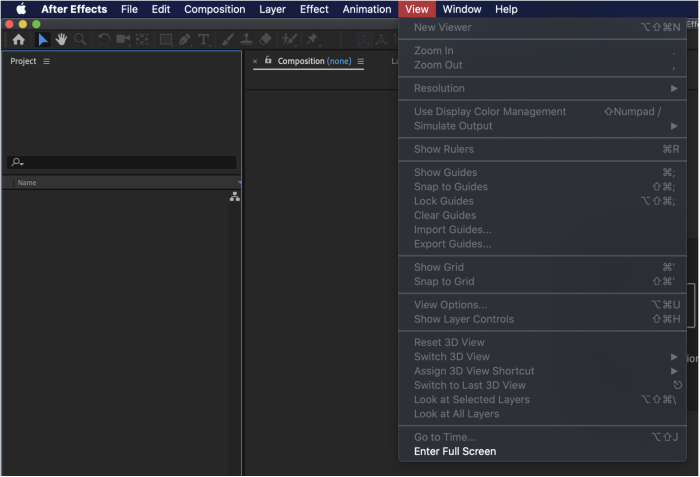This screenshot has height=477, width=700.
Task: Click the Project panel search field
Action: coord(121,162)
